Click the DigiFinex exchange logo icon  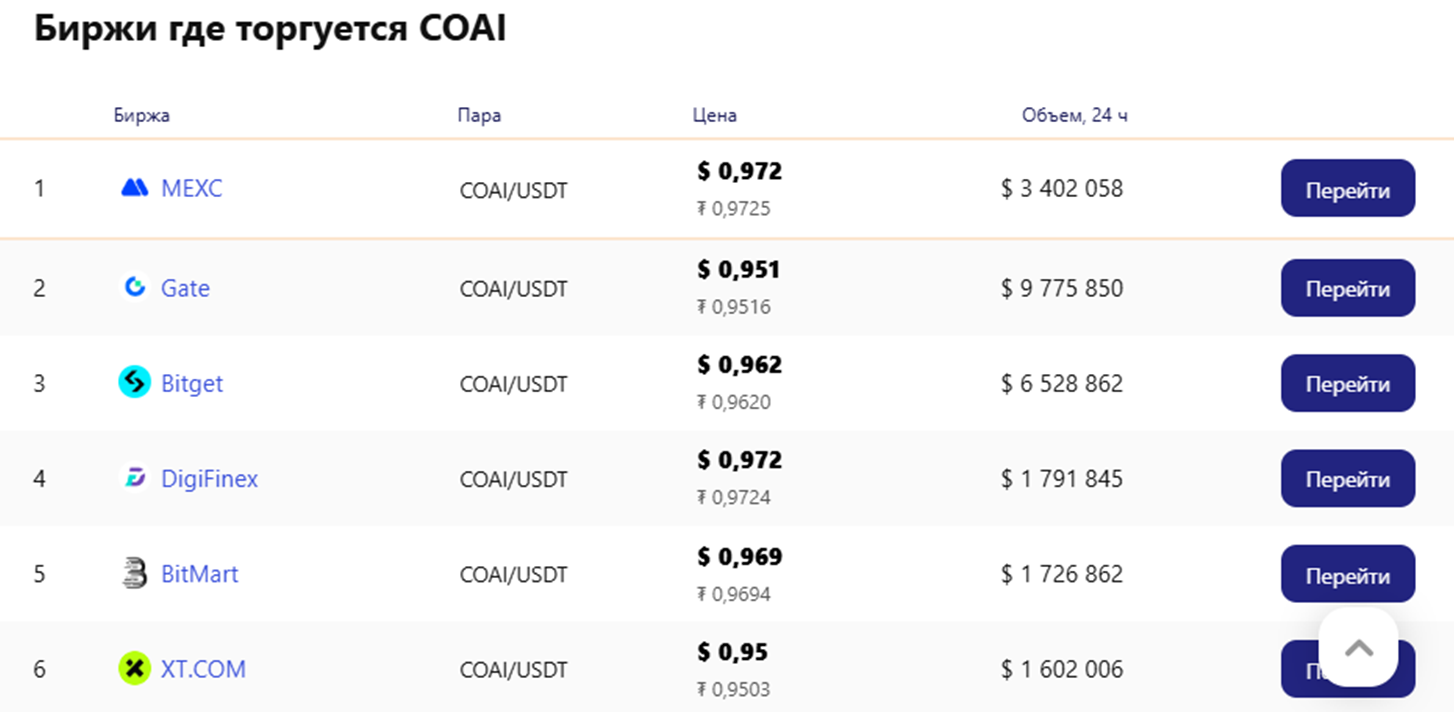point(134,479)
